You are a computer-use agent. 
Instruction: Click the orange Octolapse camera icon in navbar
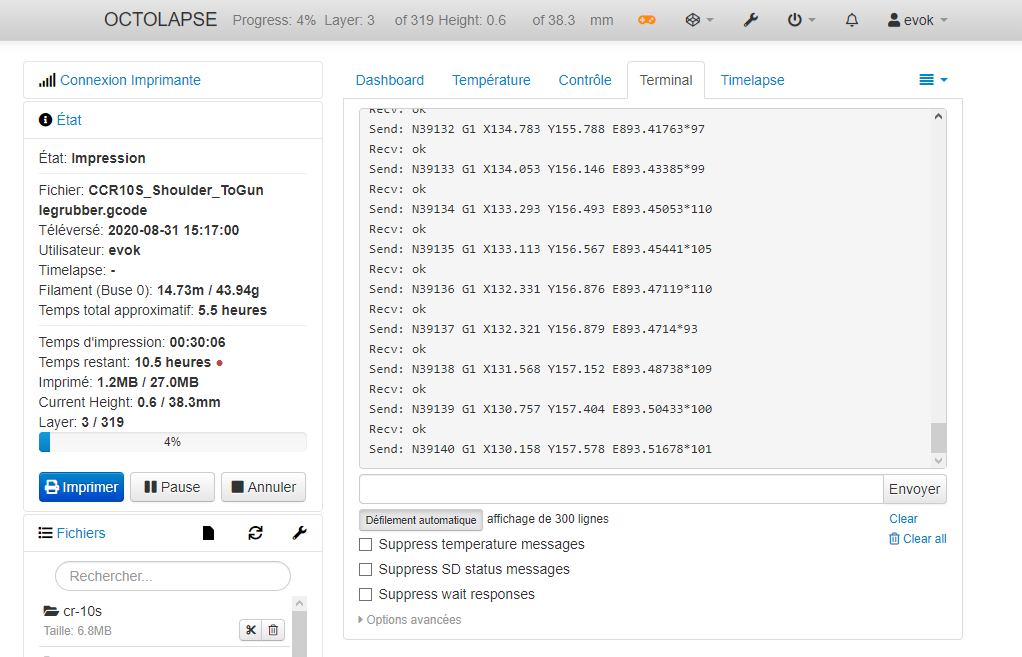647,20
